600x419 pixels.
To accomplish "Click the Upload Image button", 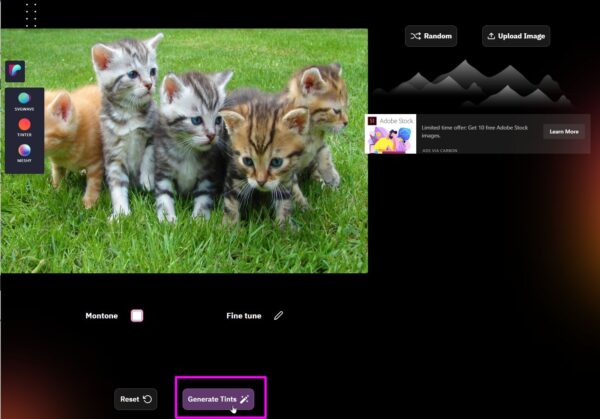I will [516, 36].
